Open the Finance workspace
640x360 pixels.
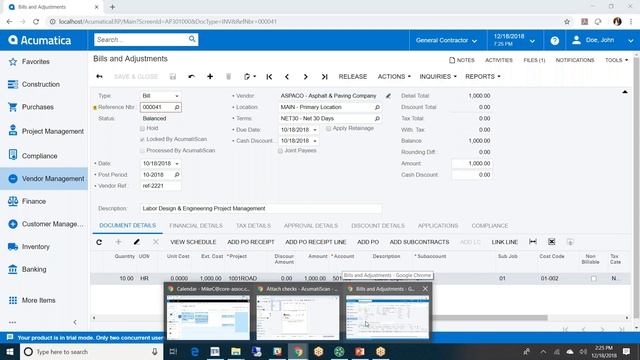33,201
